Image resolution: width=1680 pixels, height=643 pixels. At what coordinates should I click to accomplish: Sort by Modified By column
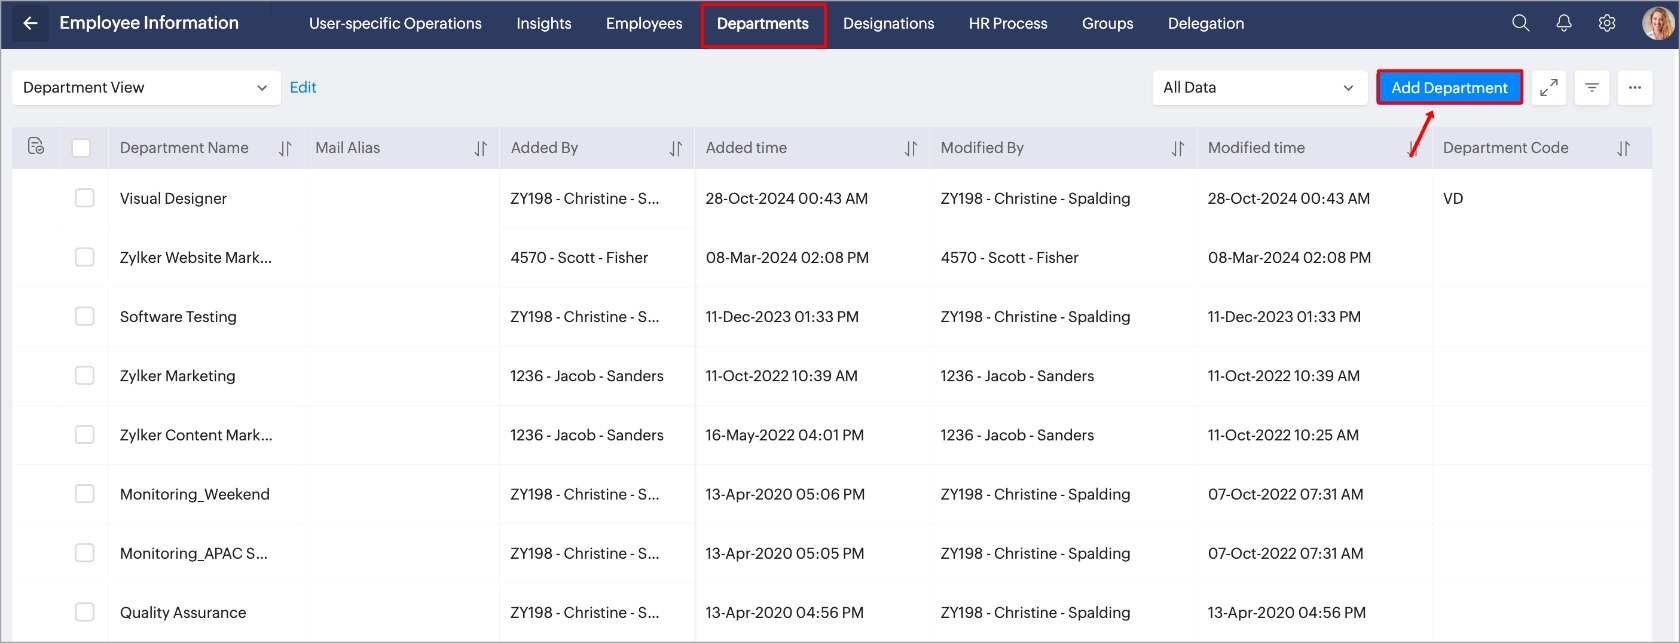tap(1178, 148)
